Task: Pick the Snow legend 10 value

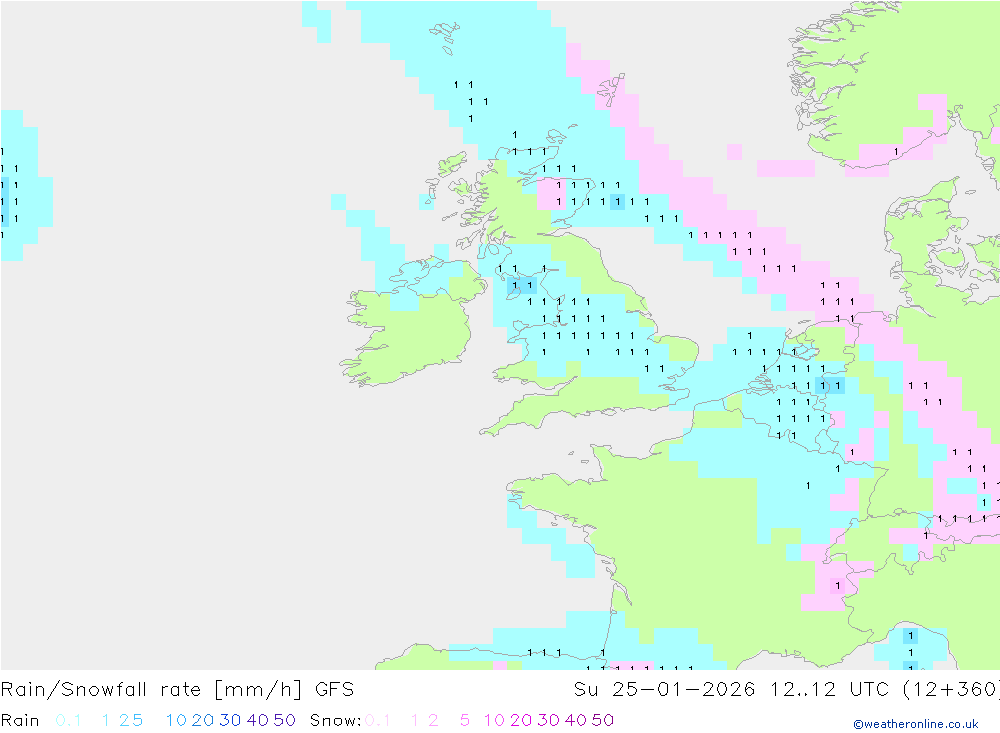Action: 494,720
